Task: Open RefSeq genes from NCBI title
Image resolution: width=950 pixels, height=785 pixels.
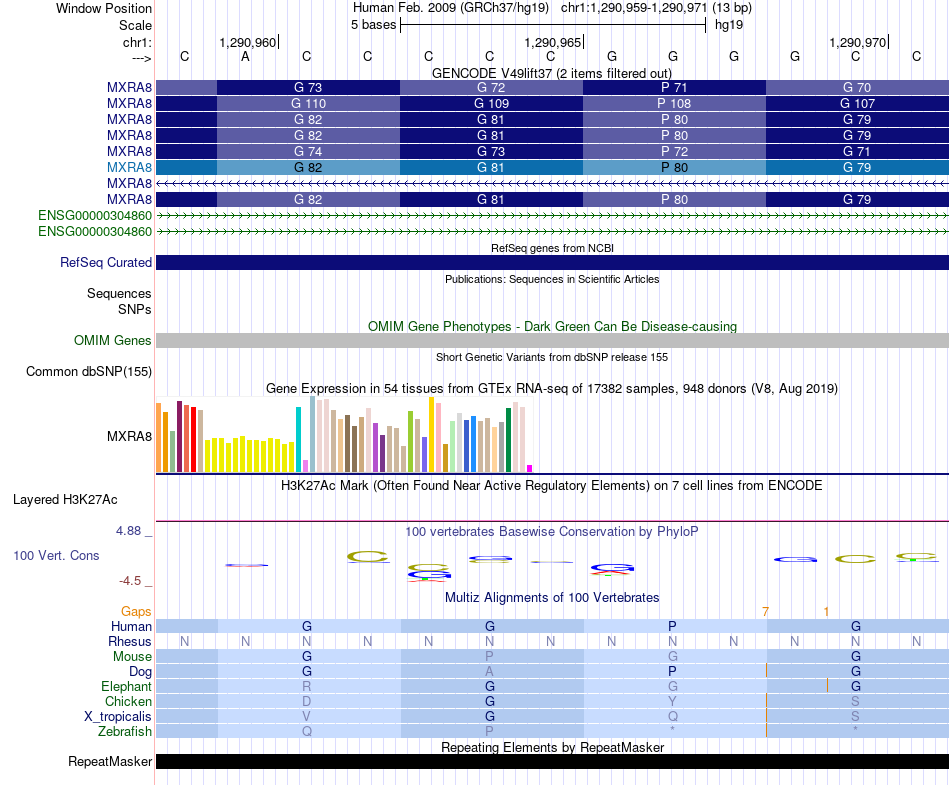Action: (552, 248)
